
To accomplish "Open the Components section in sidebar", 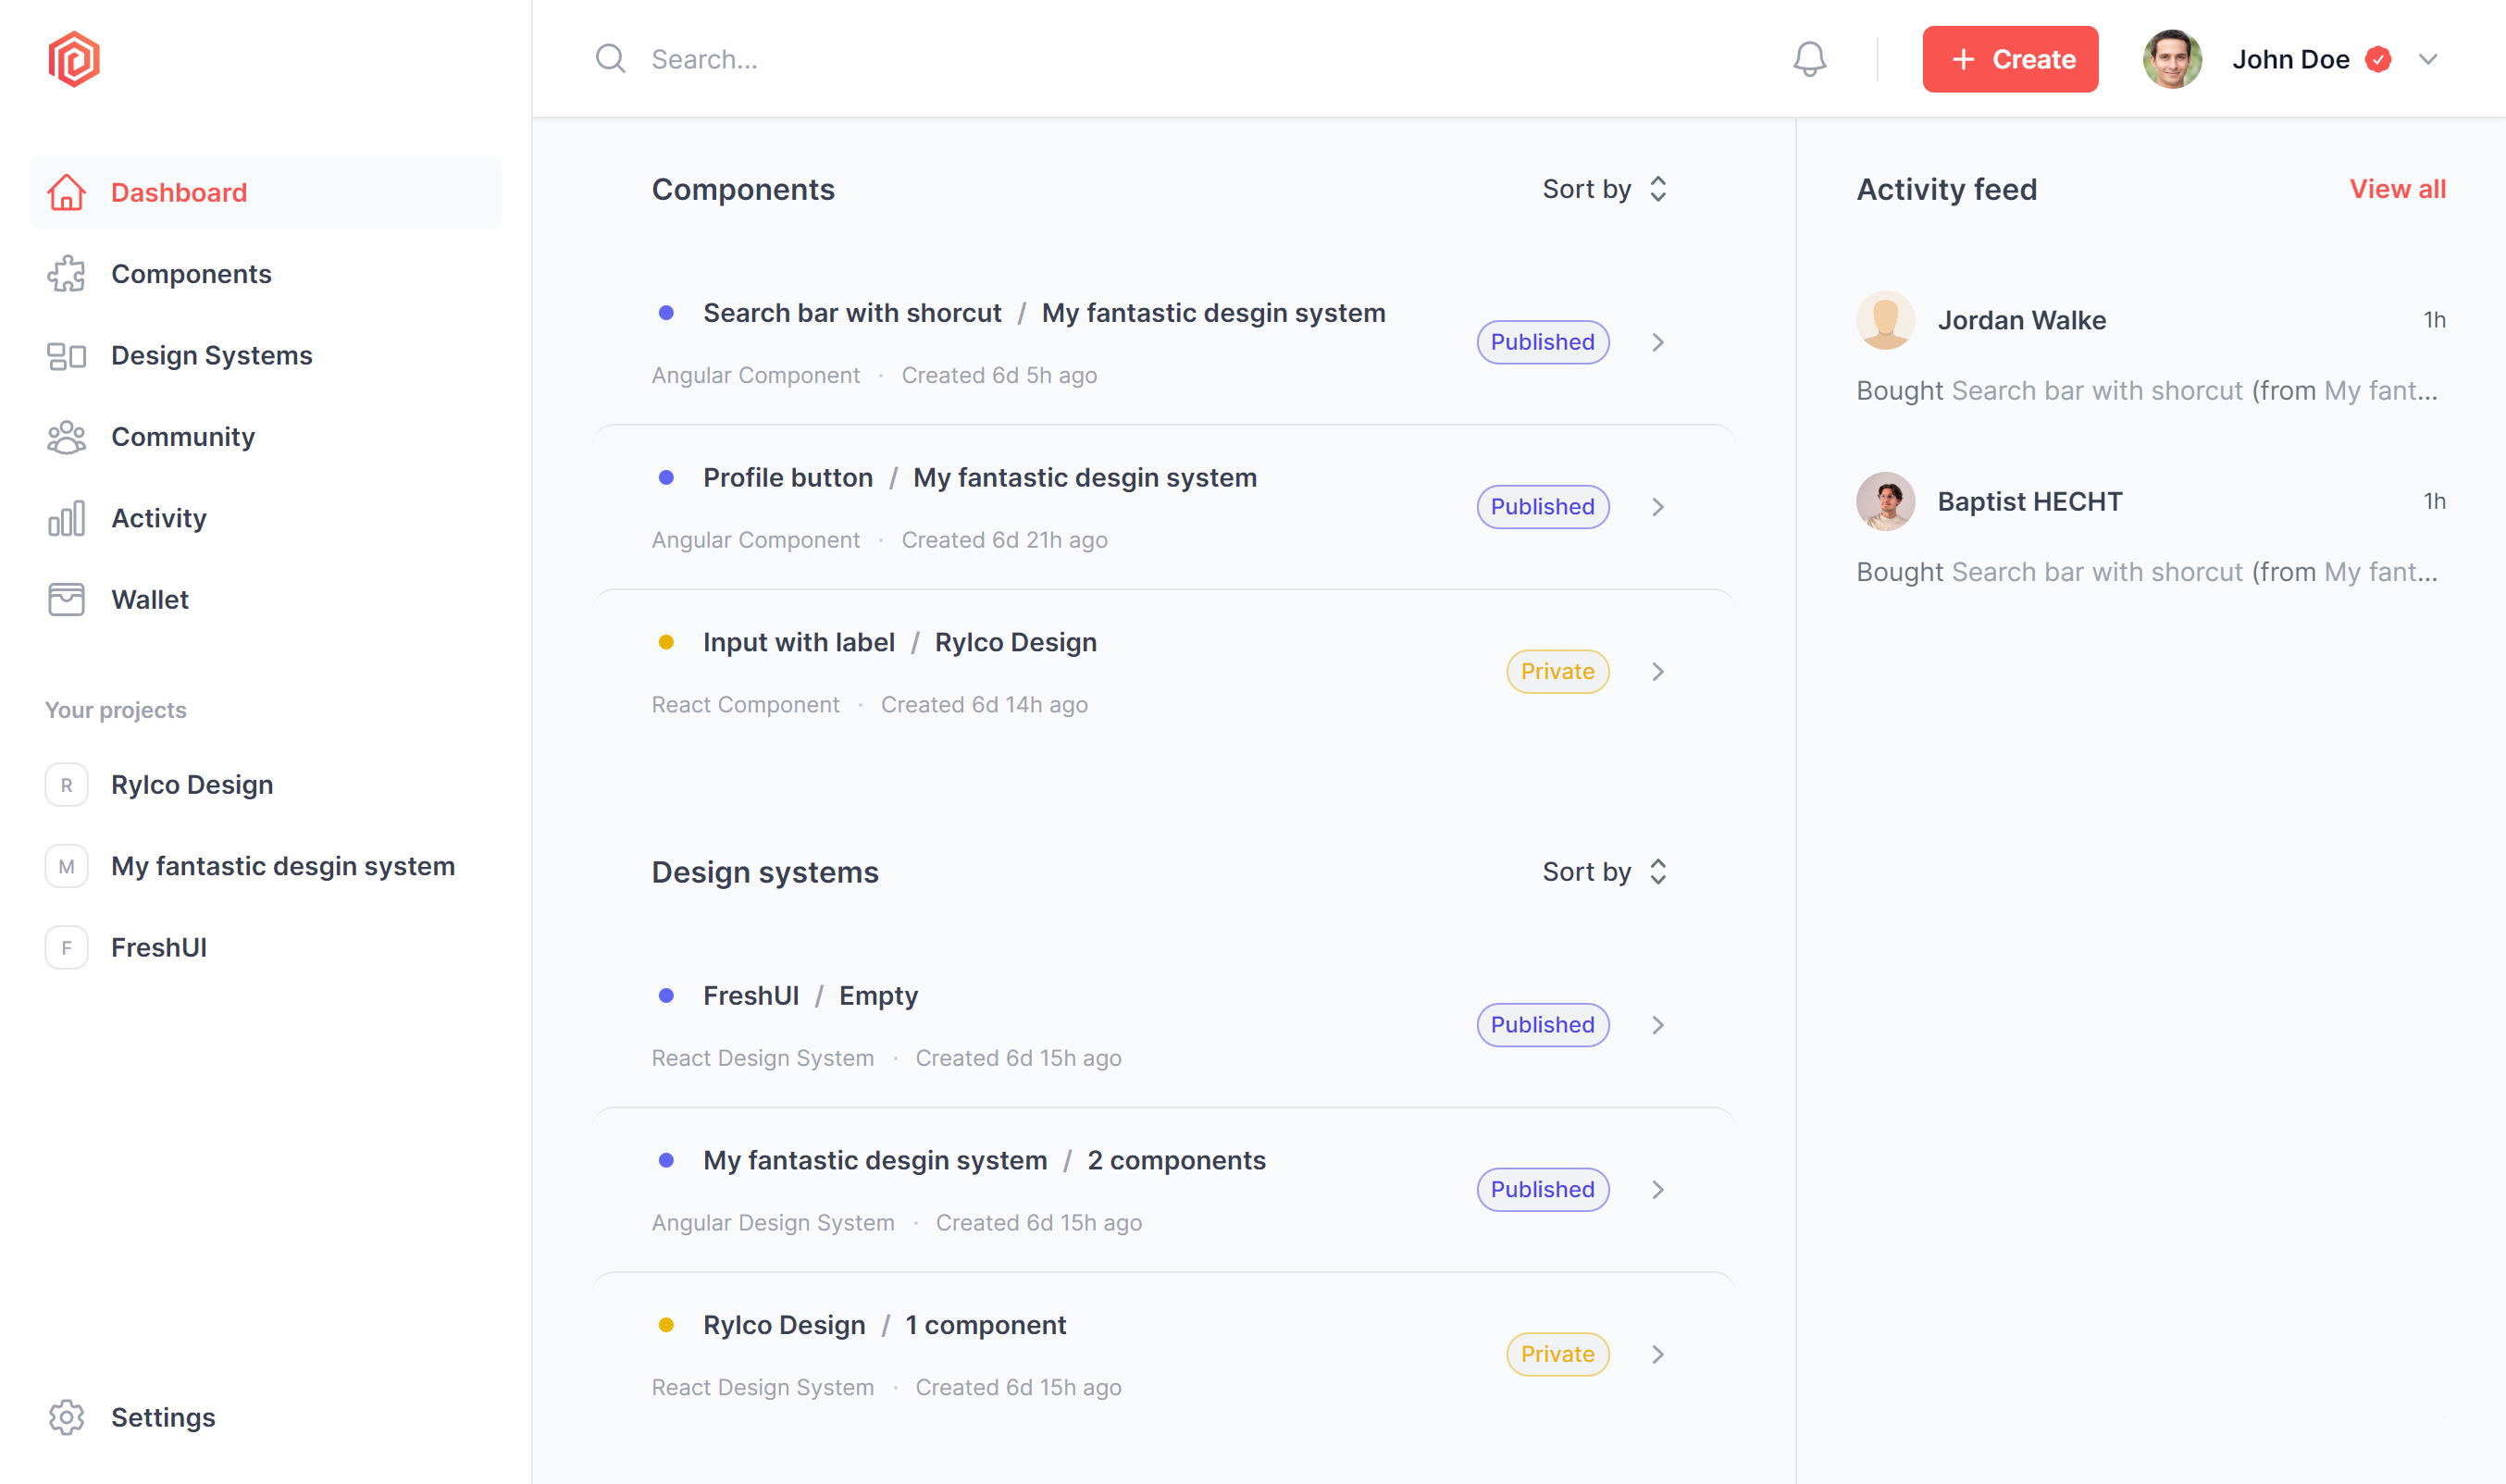I will pyautogui.click(x=191, y=274).
